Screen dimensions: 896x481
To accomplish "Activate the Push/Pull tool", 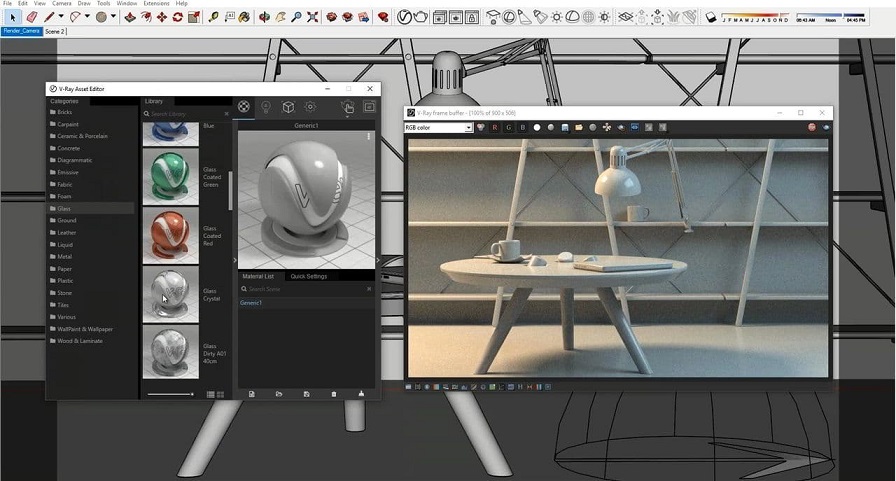I will [x=130, y=17].
